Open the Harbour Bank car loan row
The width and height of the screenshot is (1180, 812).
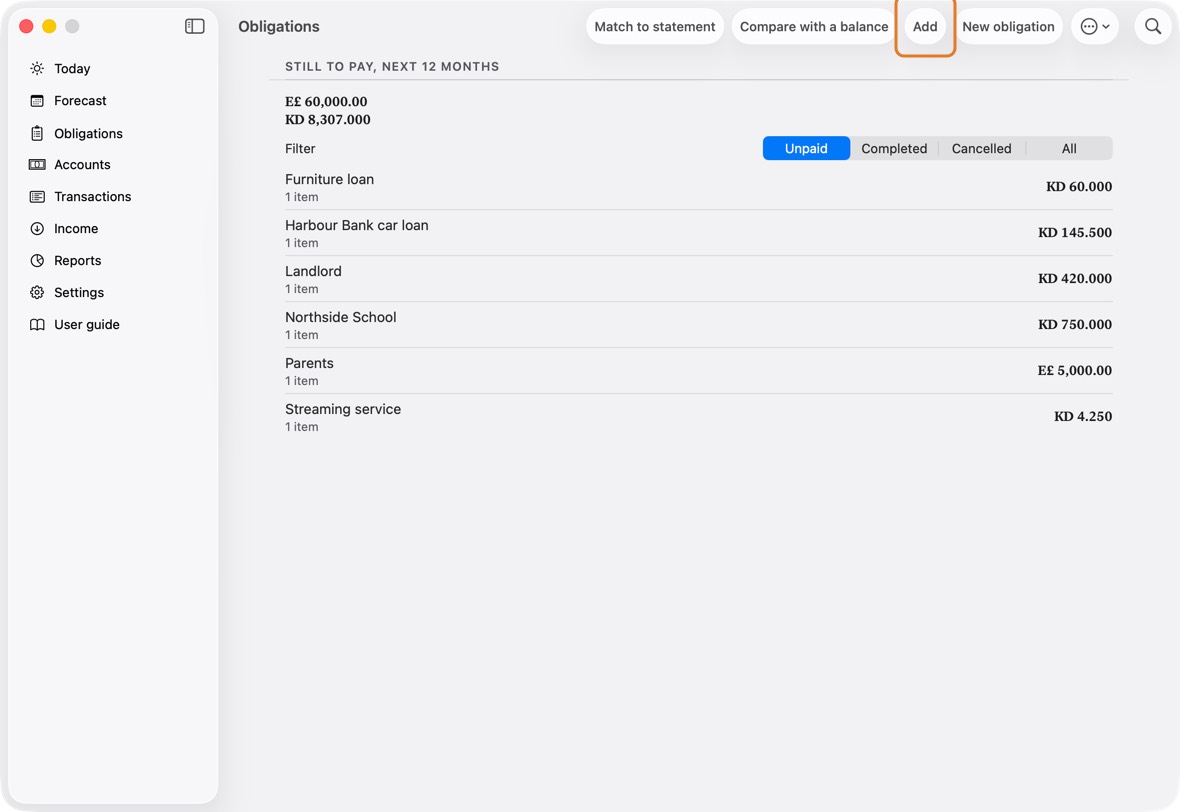coord(698,233)
